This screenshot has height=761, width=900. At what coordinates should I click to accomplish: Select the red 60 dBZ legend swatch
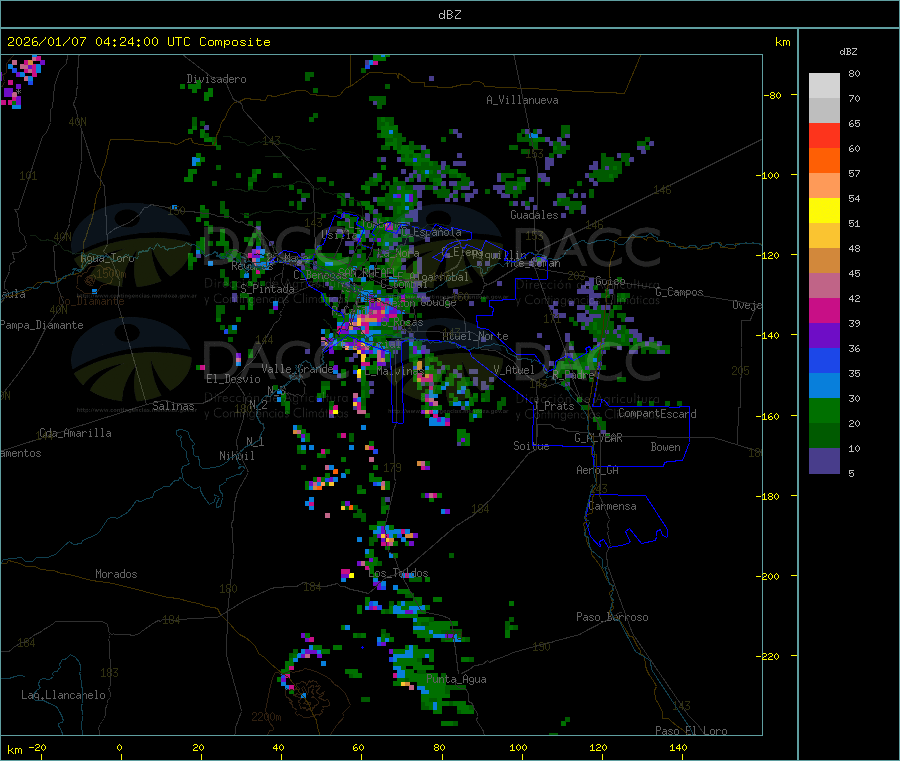pos(824,135)
